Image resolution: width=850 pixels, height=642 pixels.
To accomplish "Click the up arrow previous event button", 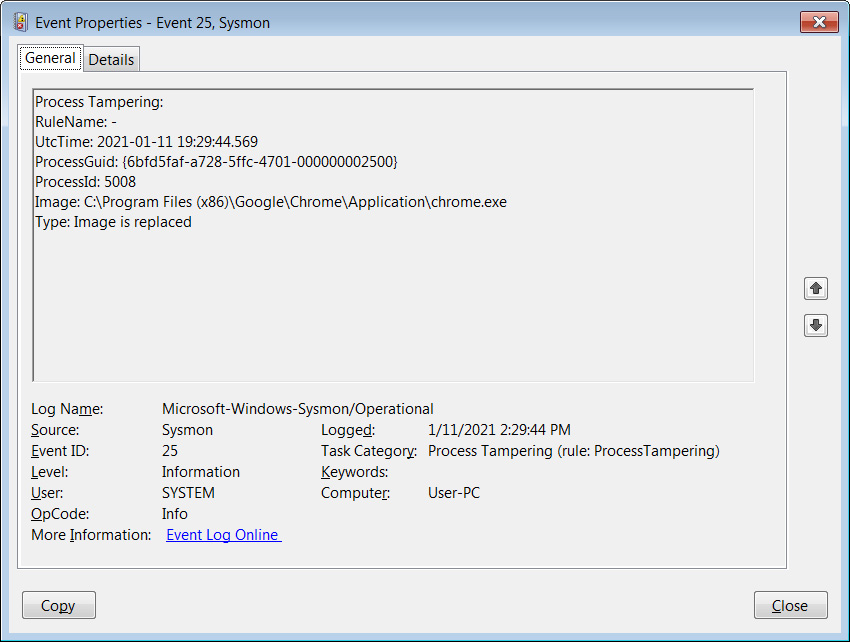I will (x=815, y=288).
